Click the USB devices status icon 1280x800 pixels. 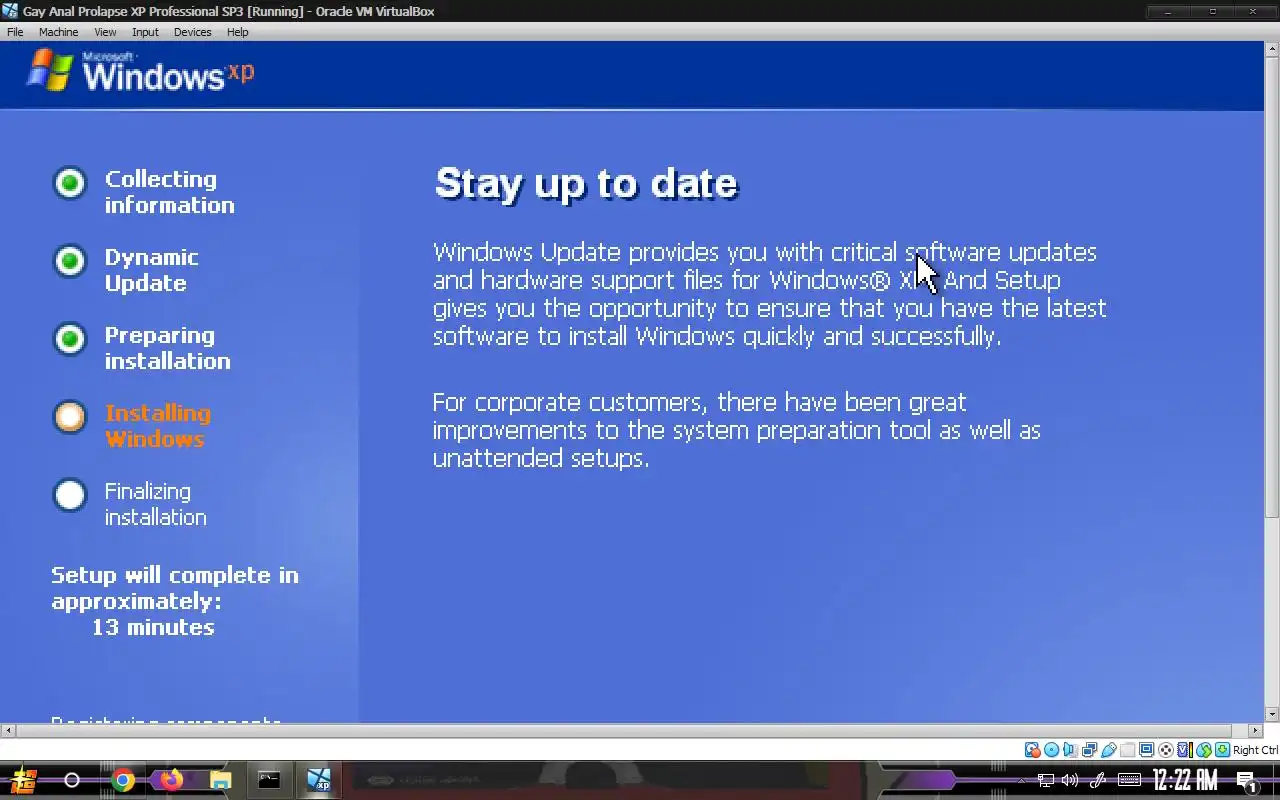tap(1109, 750)
